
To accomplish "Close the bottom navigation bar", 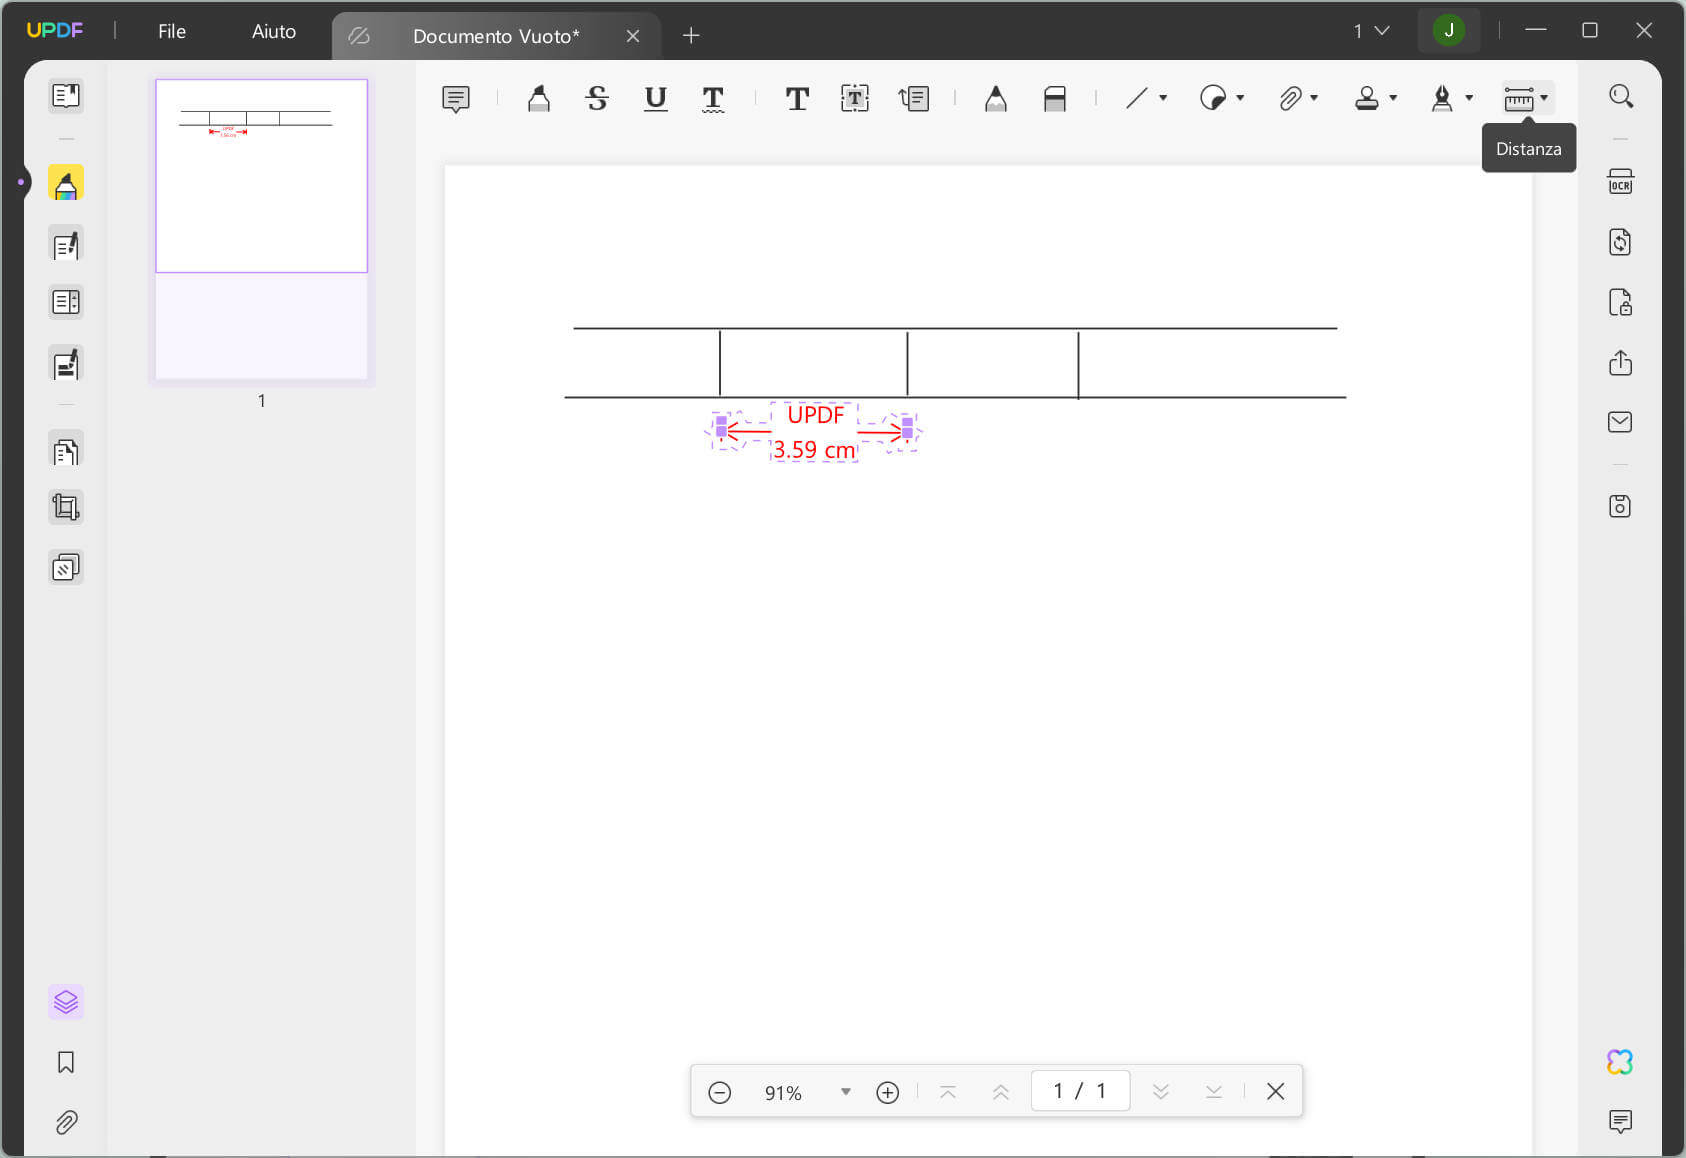I will [x=1276, y=1092].
